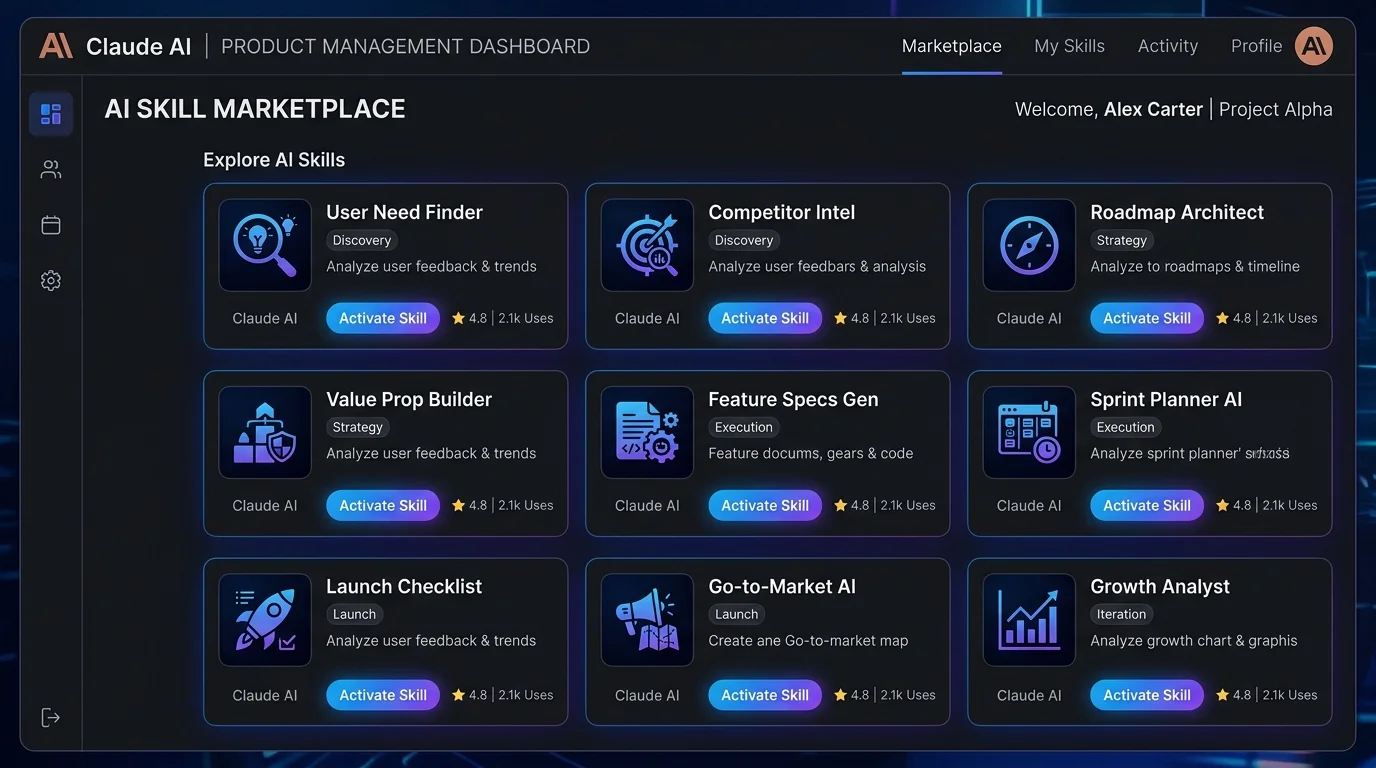This screenshot has width=1376, height=768.
Task: Click the star rating on User Need Finder
Action: [x=469, y=318]
